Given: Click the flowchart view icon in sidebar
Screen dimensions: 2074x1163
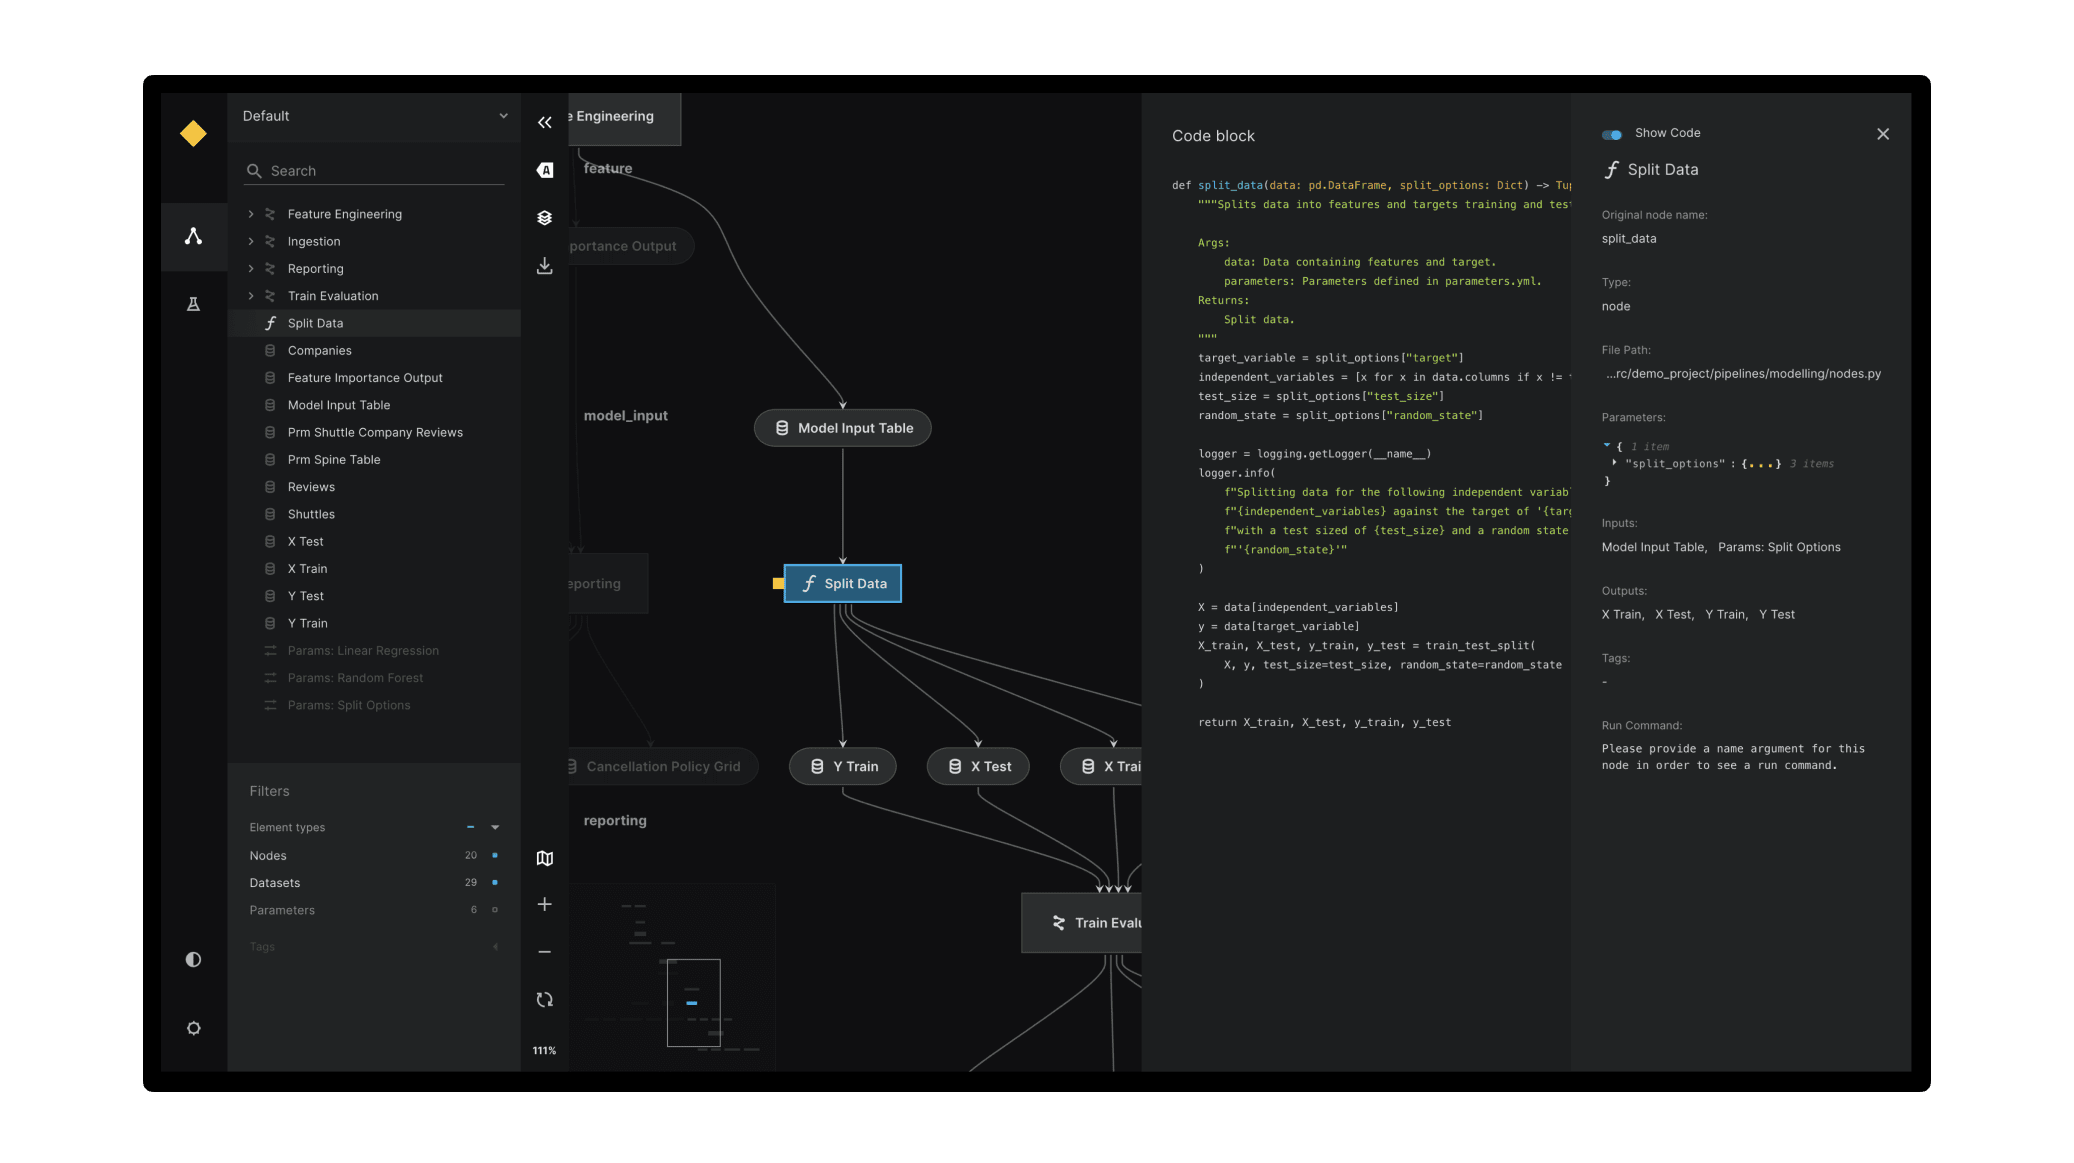Looking at the screenshot, I should (193, 236).
